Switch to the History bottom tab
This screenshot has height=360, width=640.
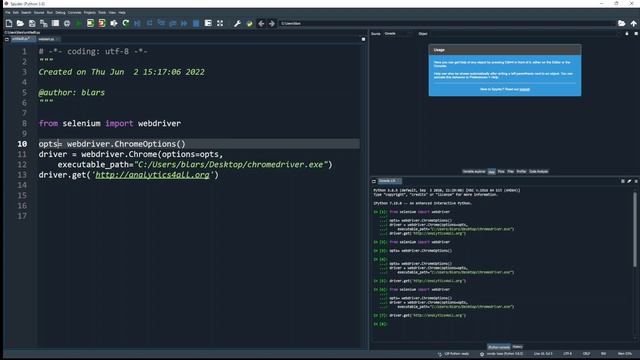[x=517, y=347]
